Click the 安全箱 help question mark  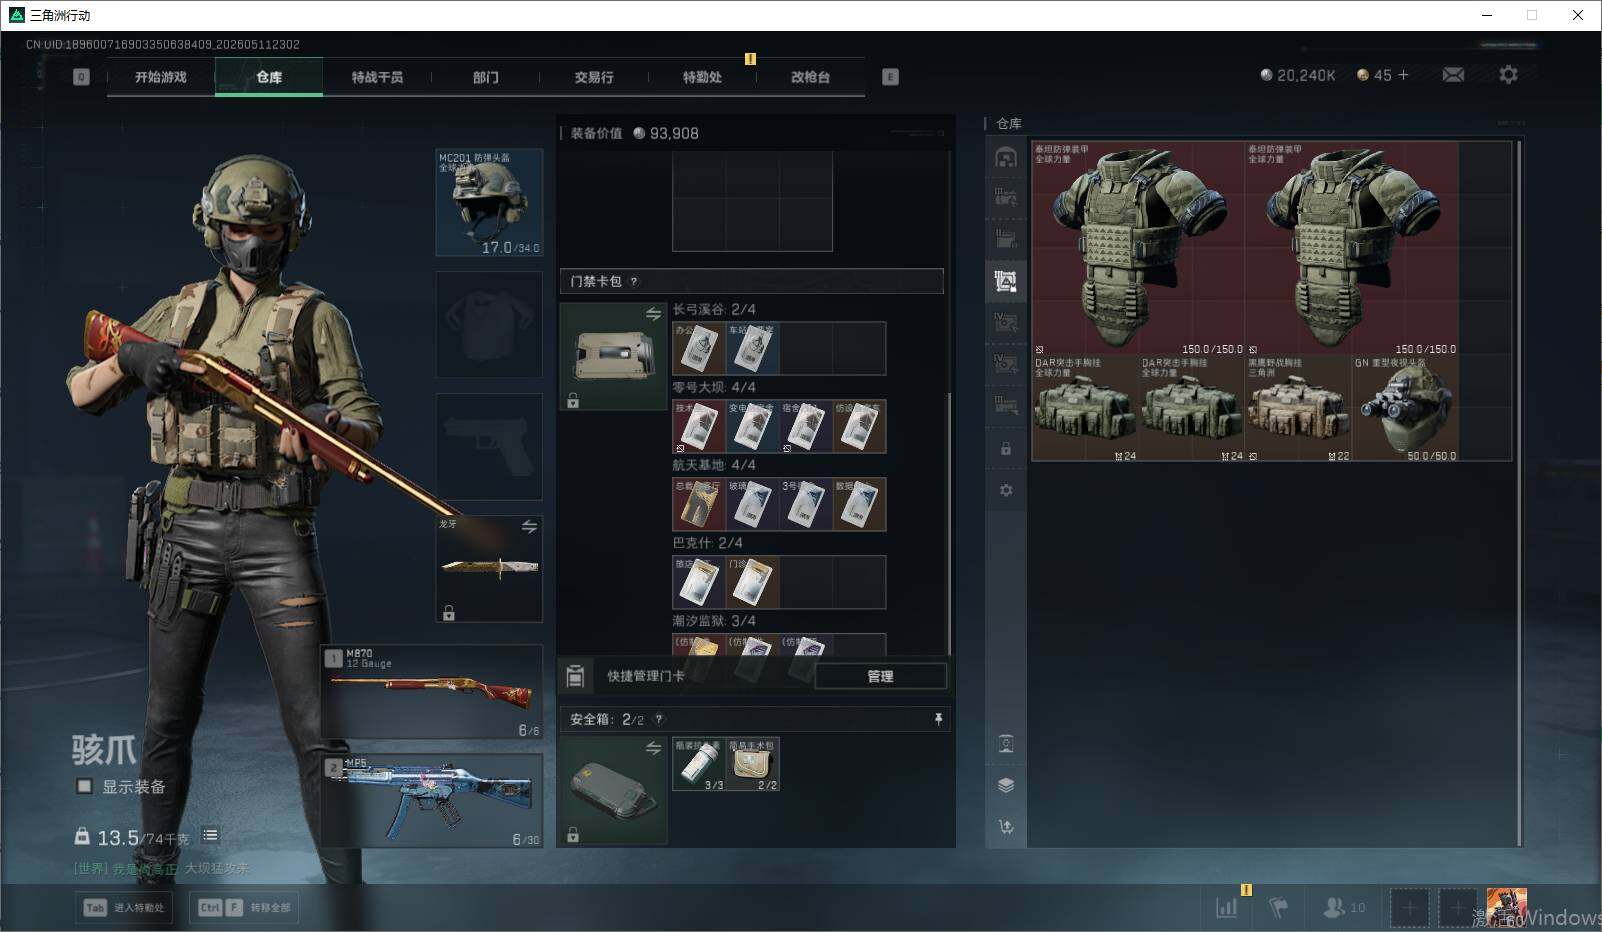(658, 720)
